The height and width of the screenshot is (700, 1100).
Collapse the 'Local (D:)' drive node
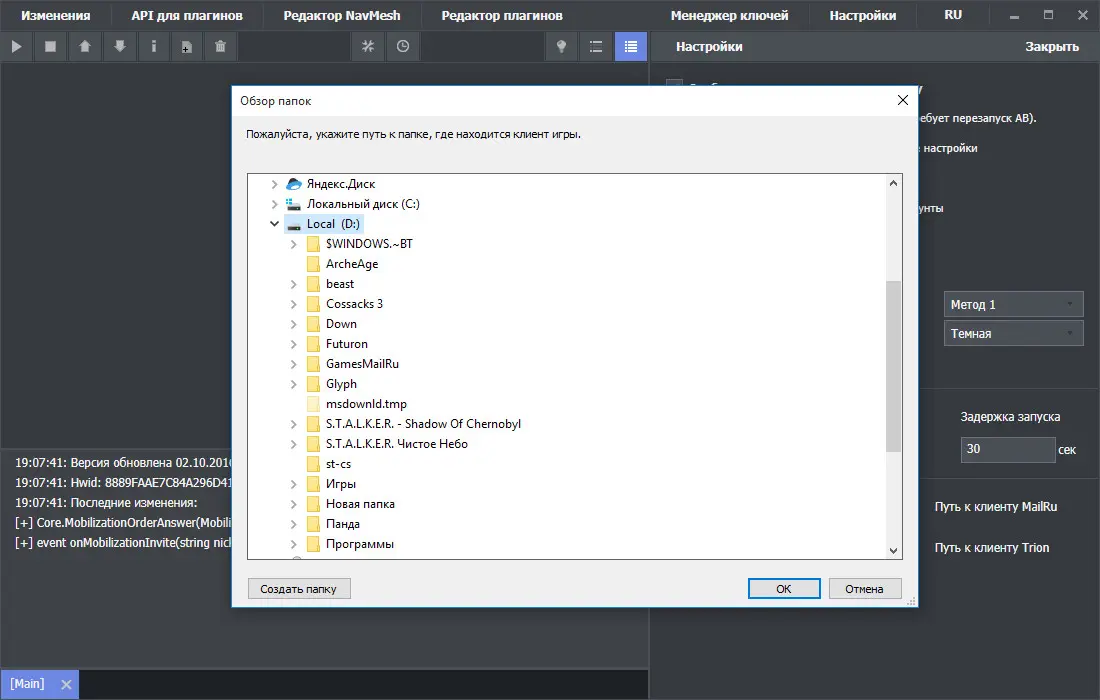click(275, 224)
